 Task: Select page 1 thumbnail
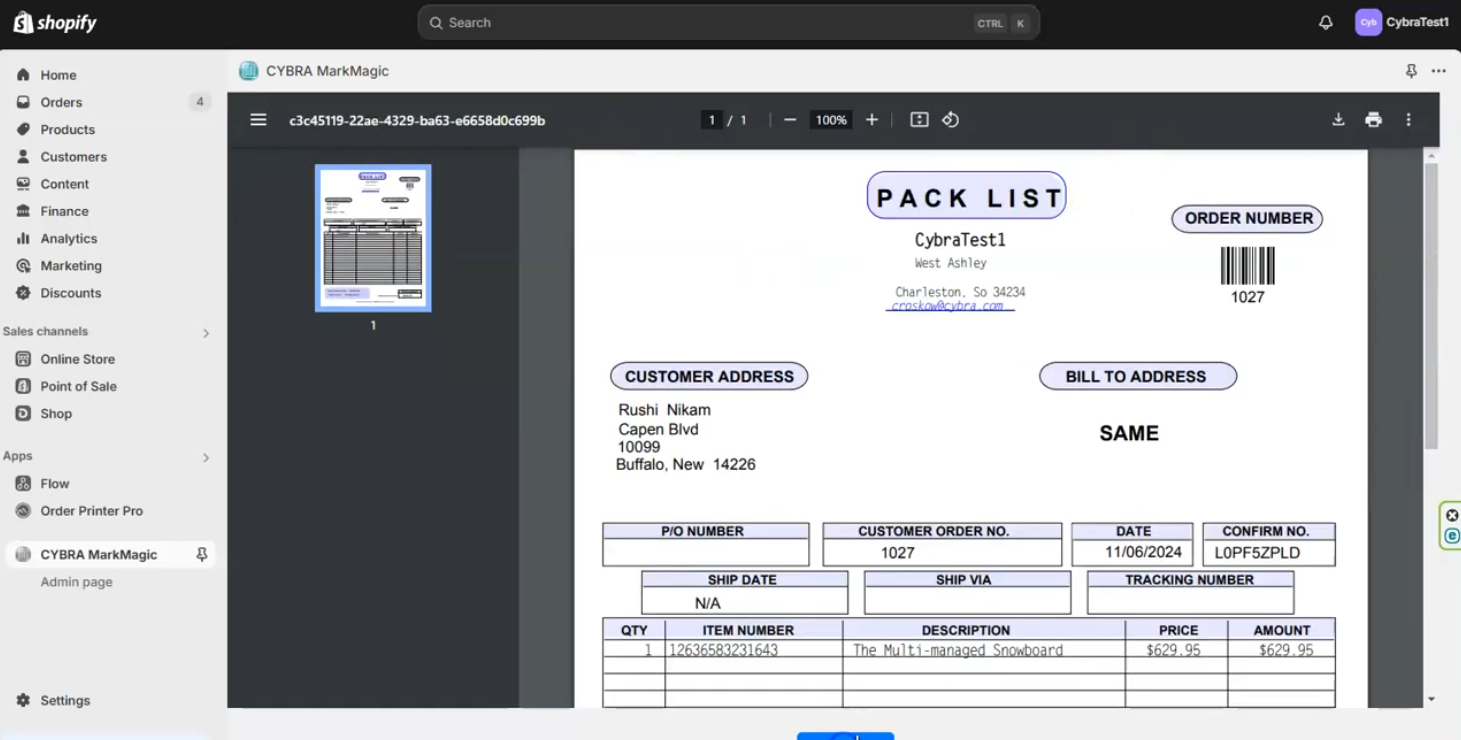(373, 238)
